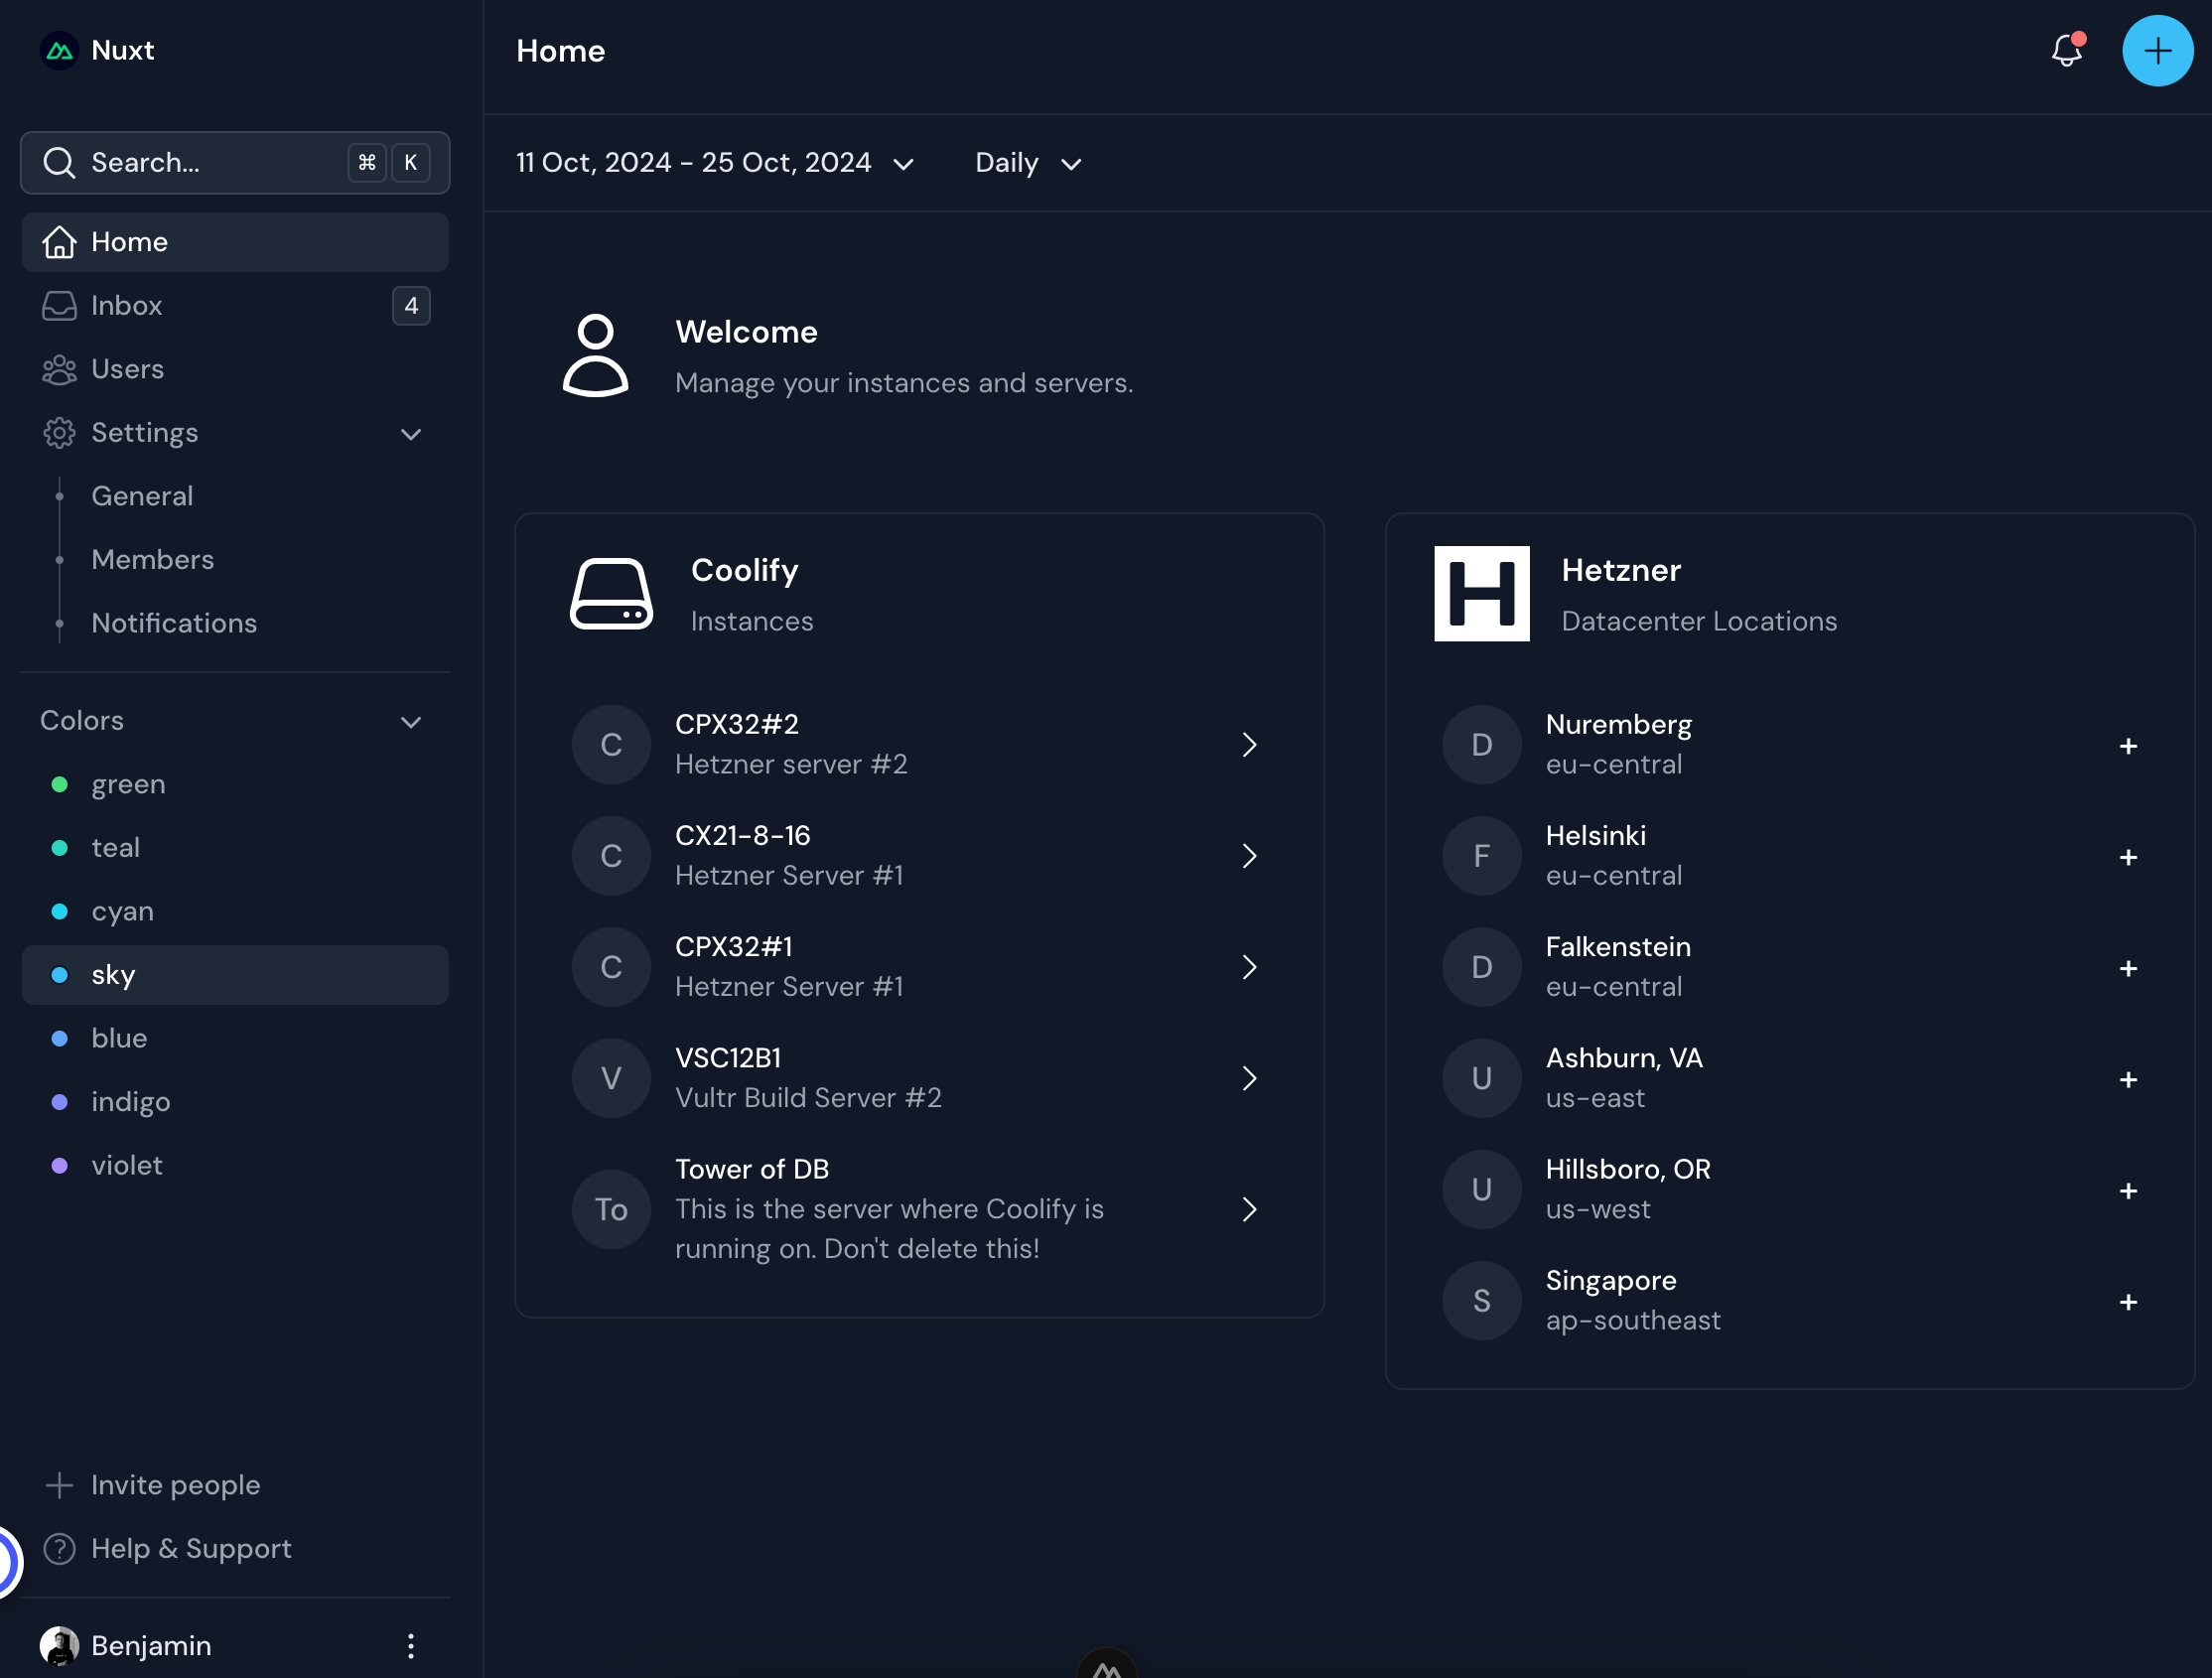Screen dimensions: 2212x1678
Task: Click the Coolify server drive icon
Action: (x=611, y=593)
